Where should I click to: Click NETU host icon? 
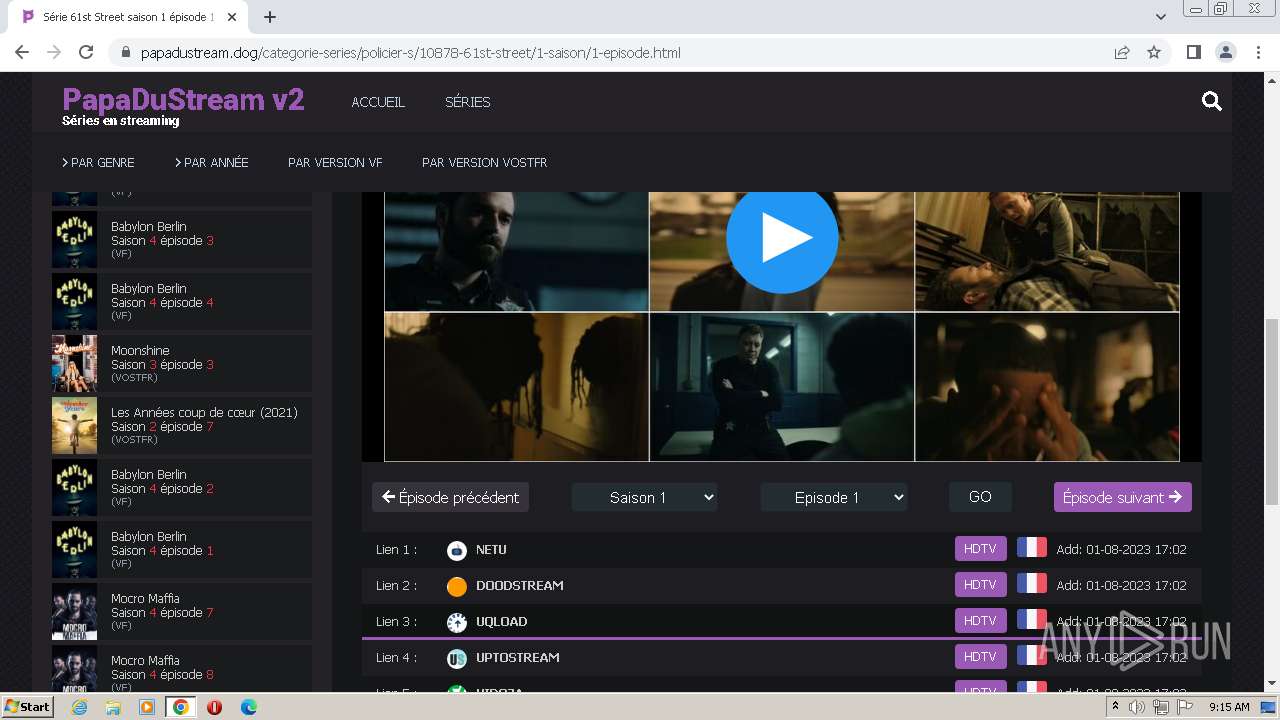pyautogui.click(x=457, y=550)
